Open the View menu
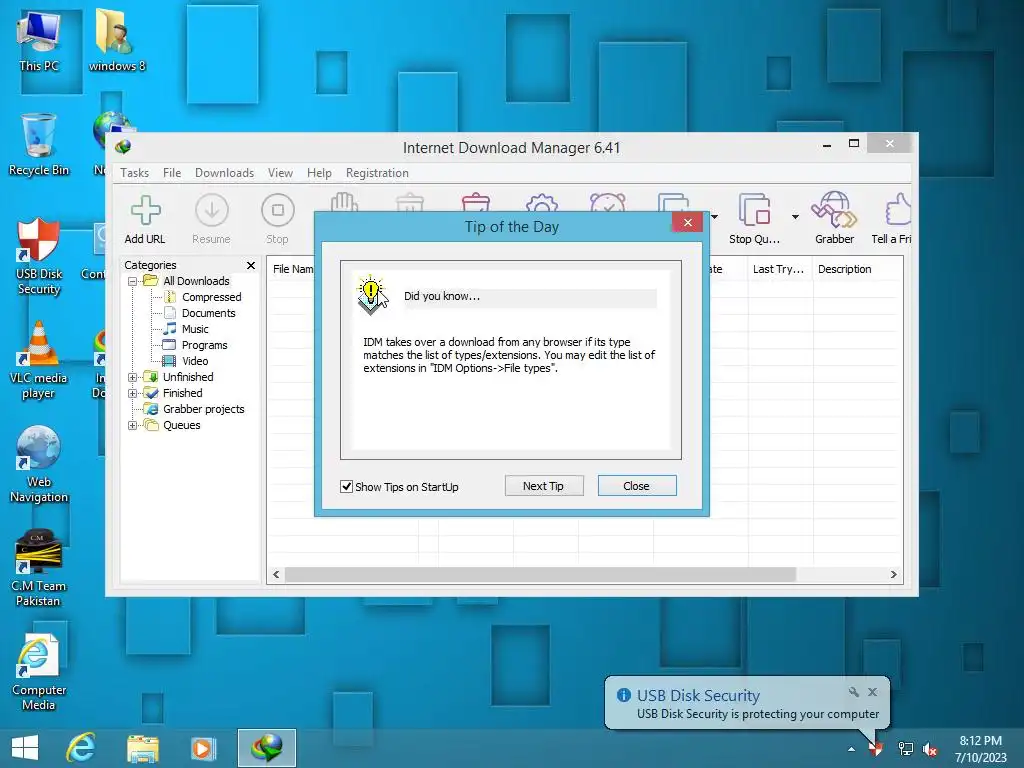This screenshot has height=768, width=1024. tap(280, 173)
